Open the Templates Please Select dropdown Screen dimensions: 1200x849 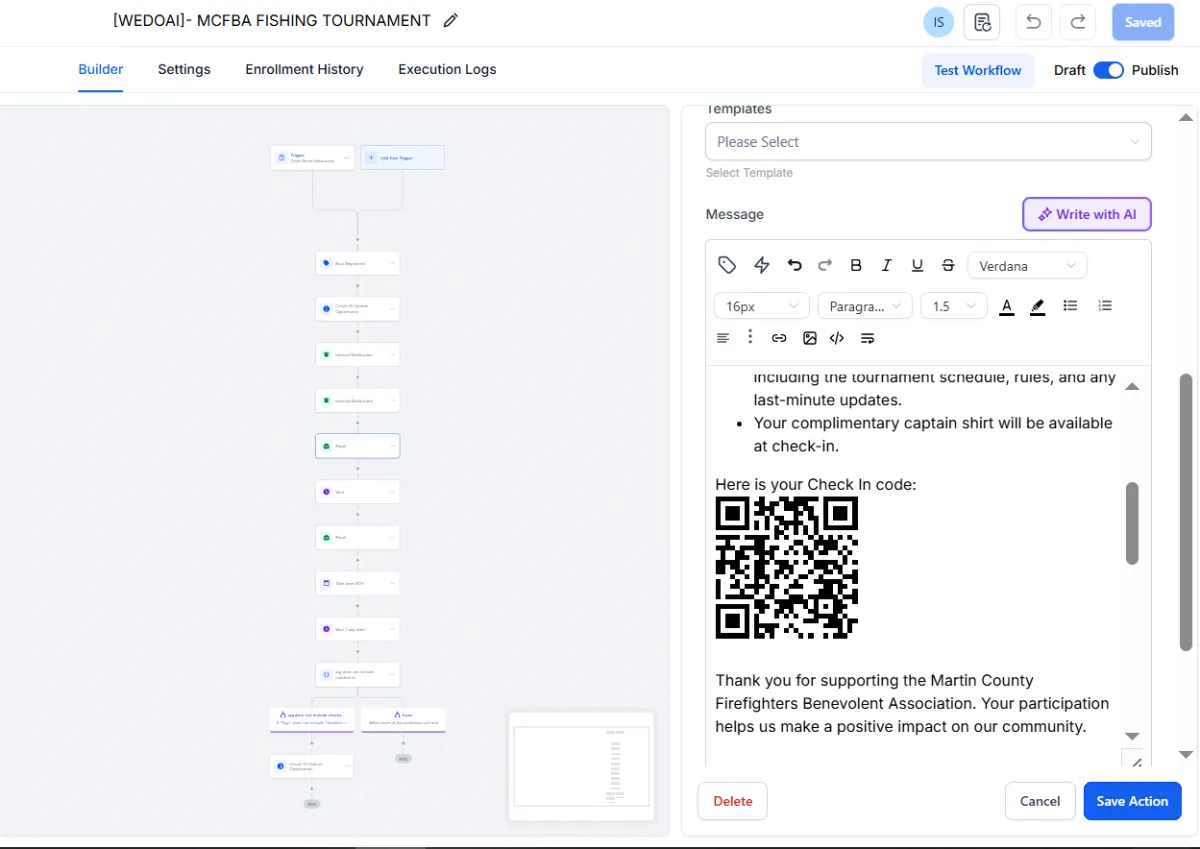(x=928, y=142)
